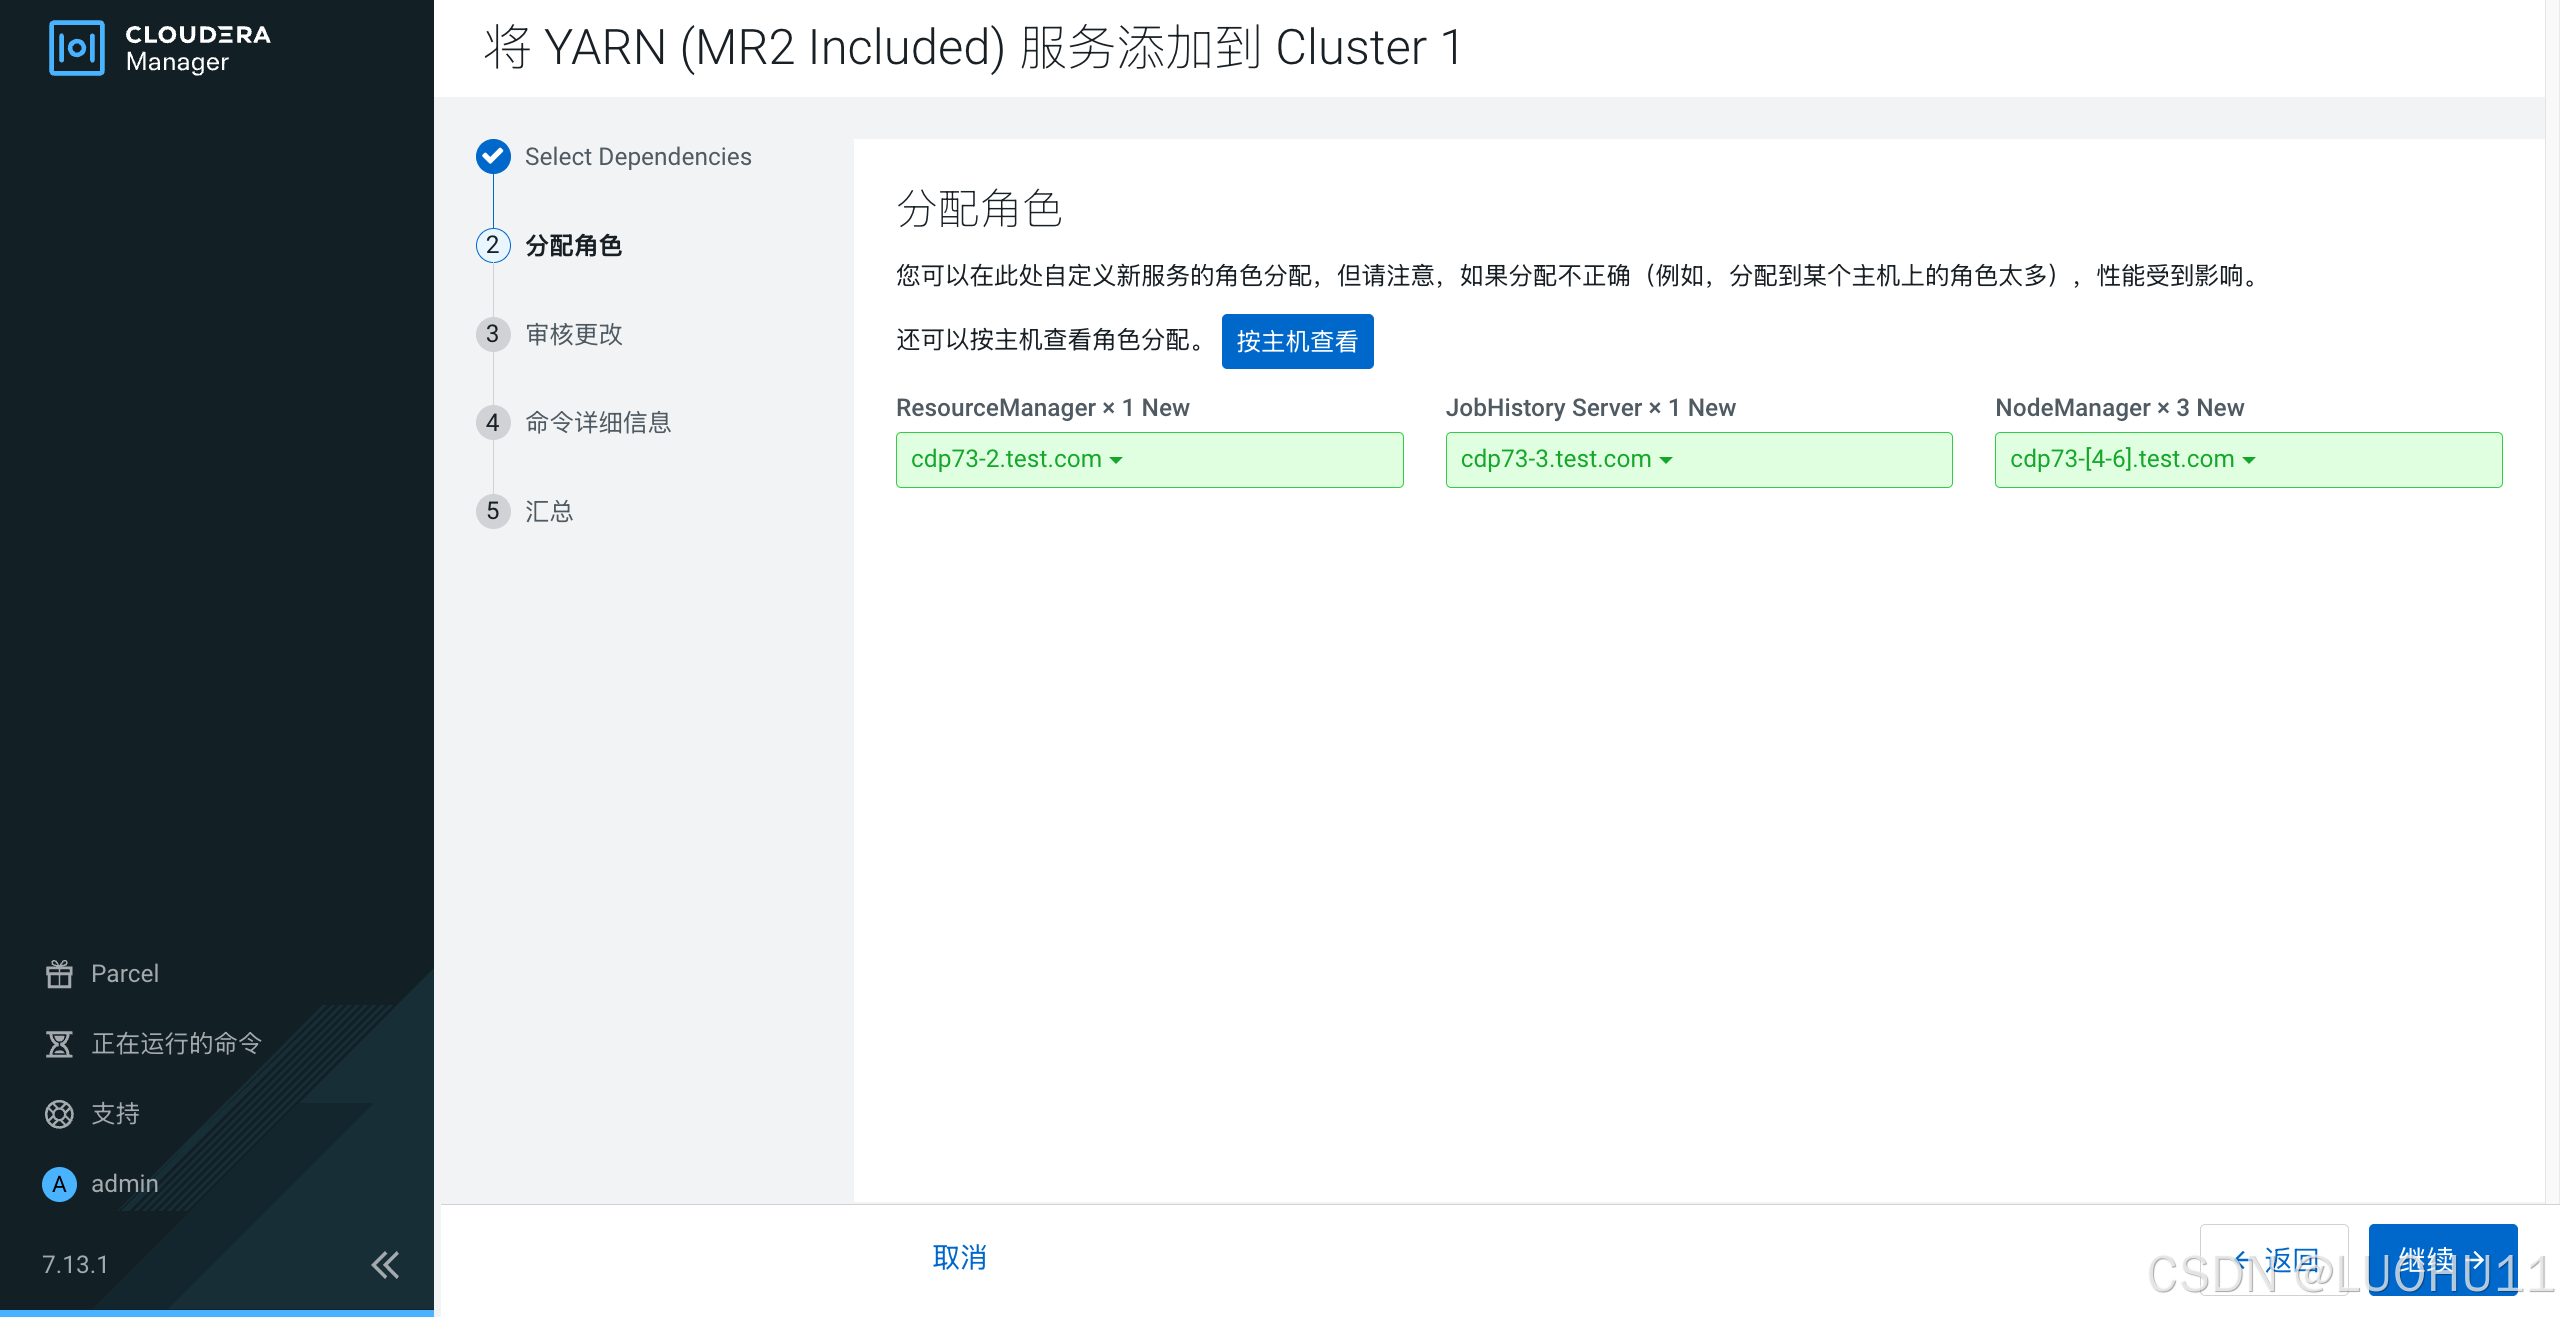Click the step 3 number circle

(x=493, y=334)
